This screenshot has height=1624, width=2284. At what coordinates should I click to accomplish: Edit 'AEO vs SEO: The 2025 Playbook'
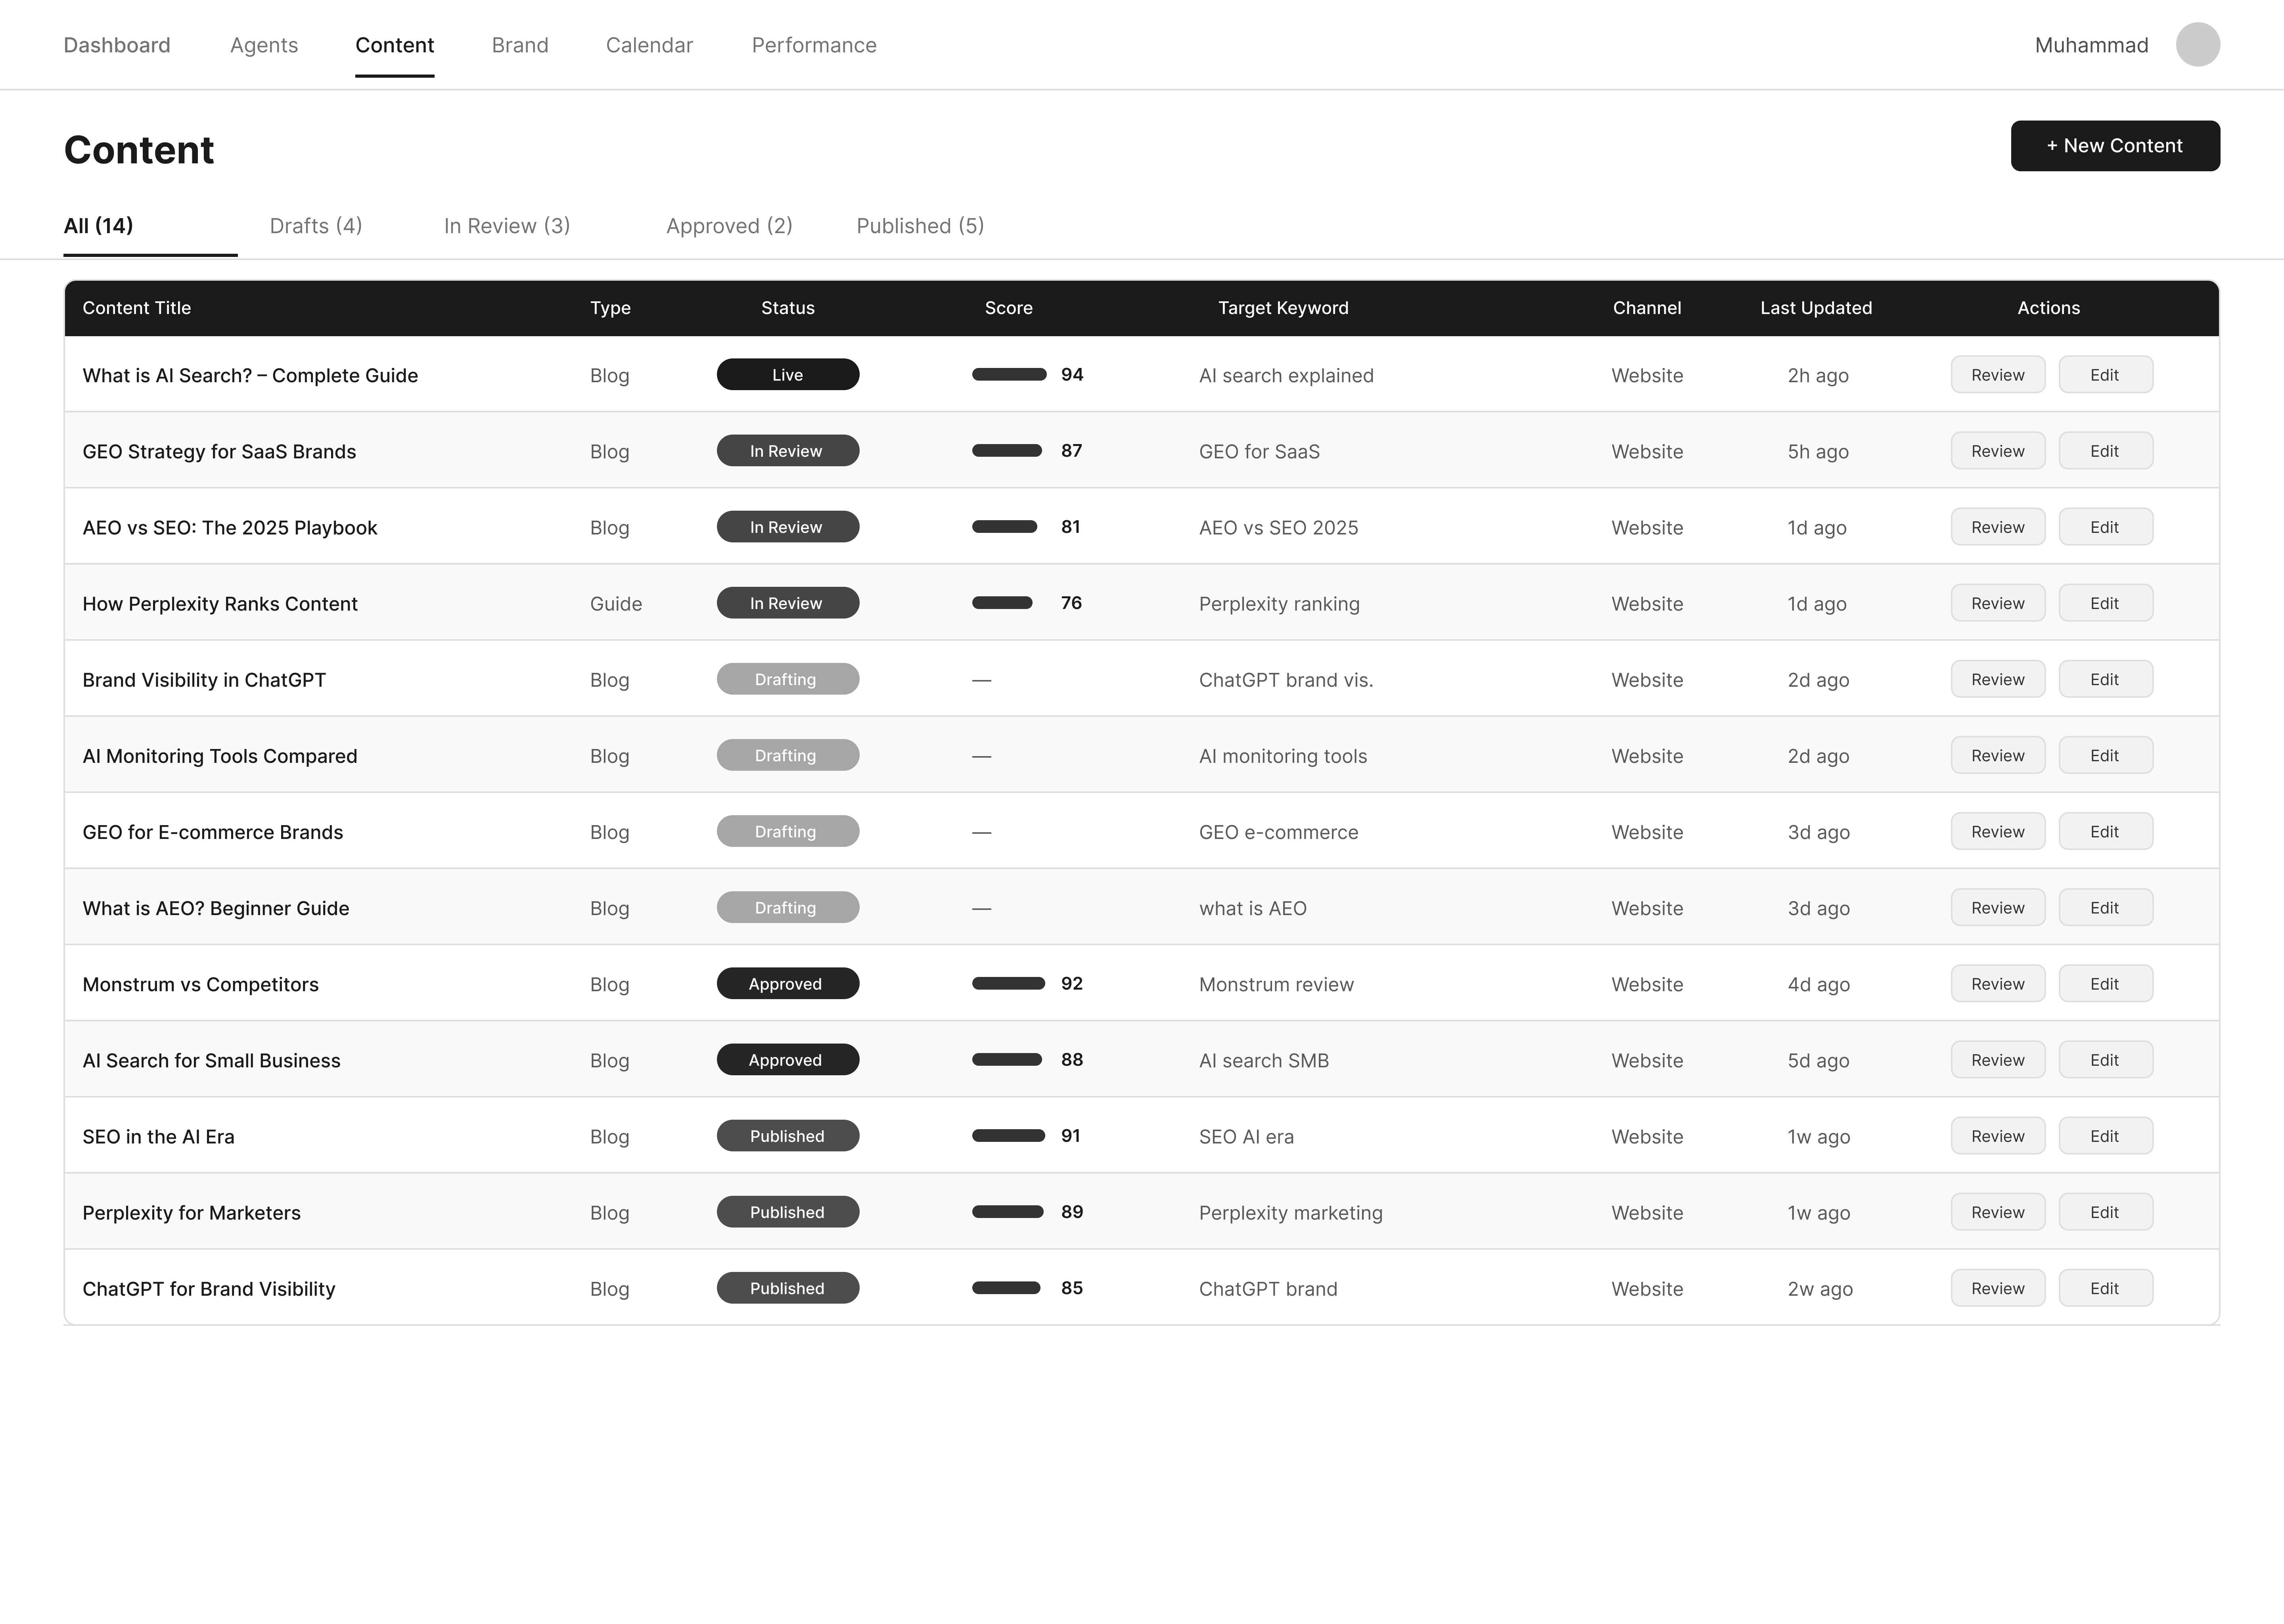pos(2105,527)
